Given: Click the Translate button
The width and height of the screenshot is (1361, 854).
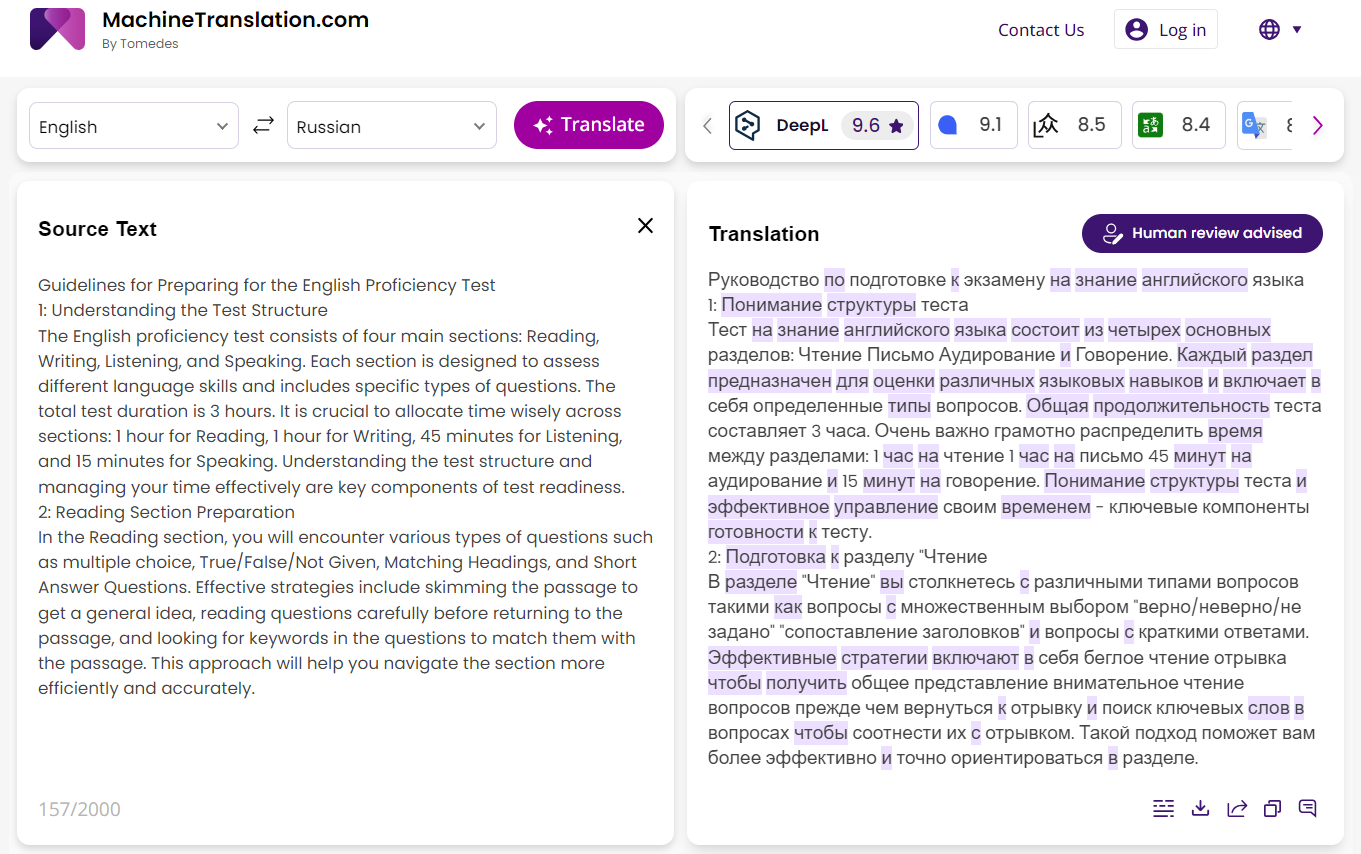Looking at the screenshot, I should [x=589, y=125].
